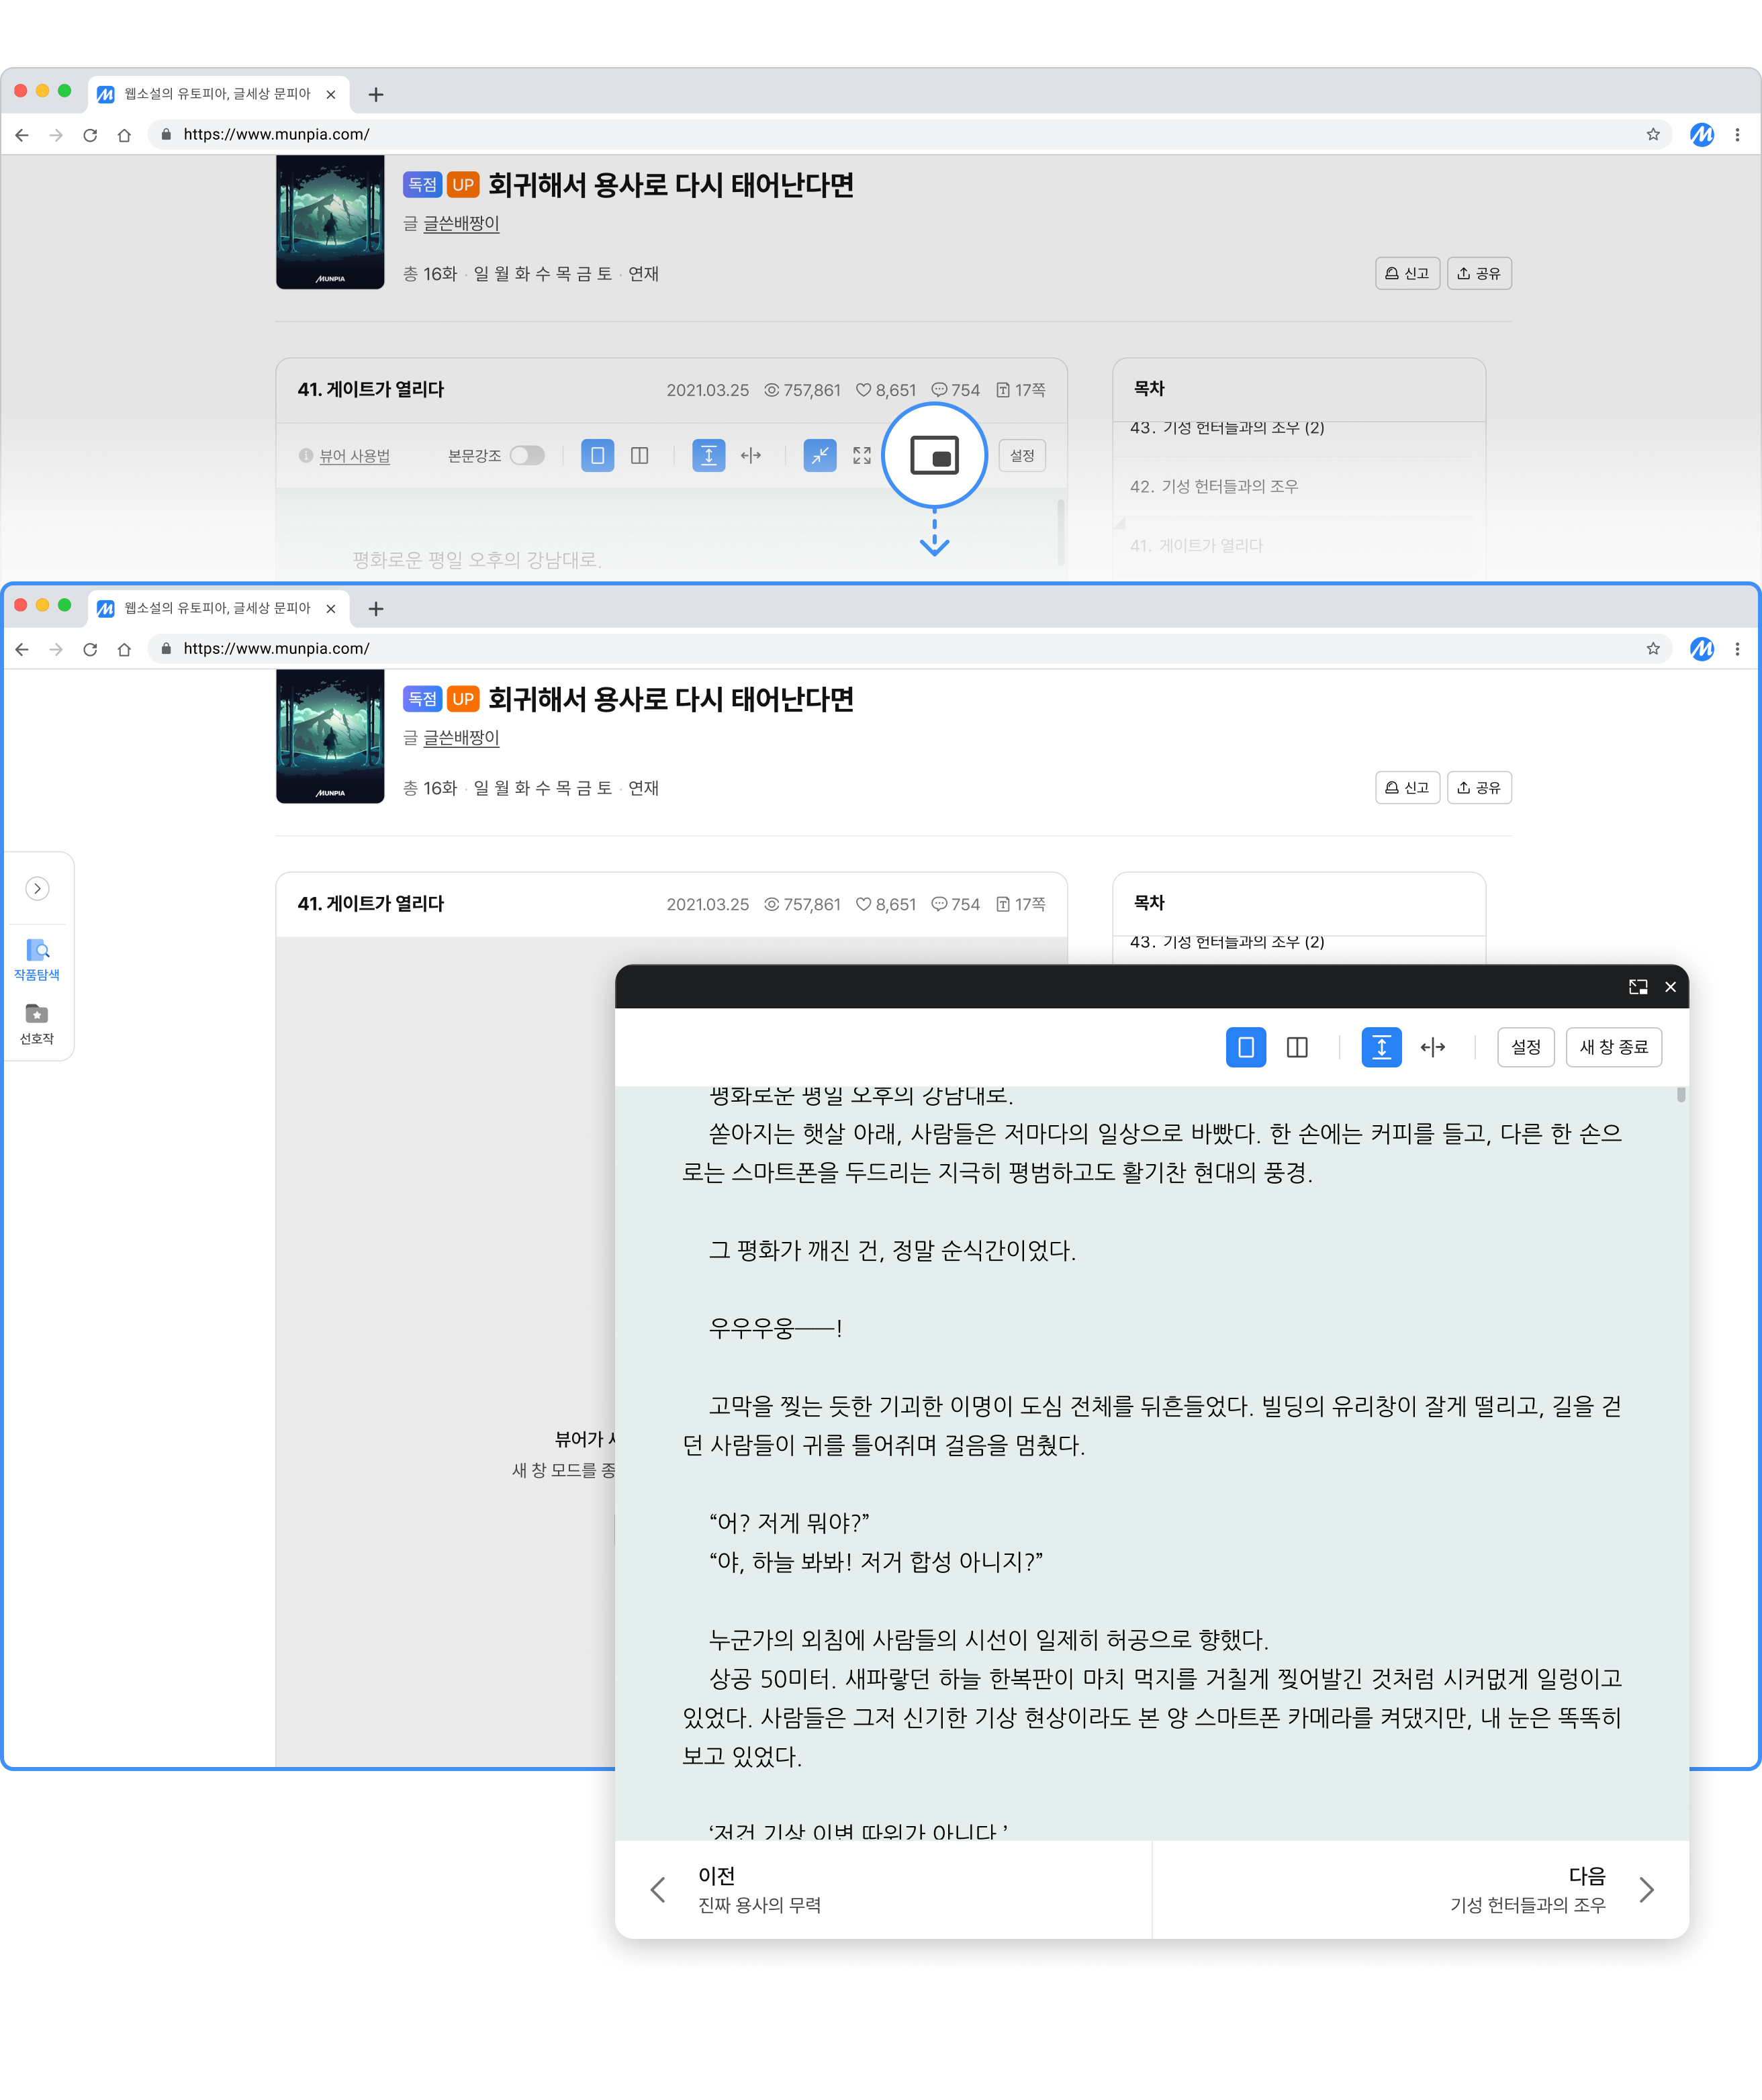The height and width of the screenshot is (2100, 1762).
Task: Bookmark the page with the star in the top browser
Action: coord(1653,134)
